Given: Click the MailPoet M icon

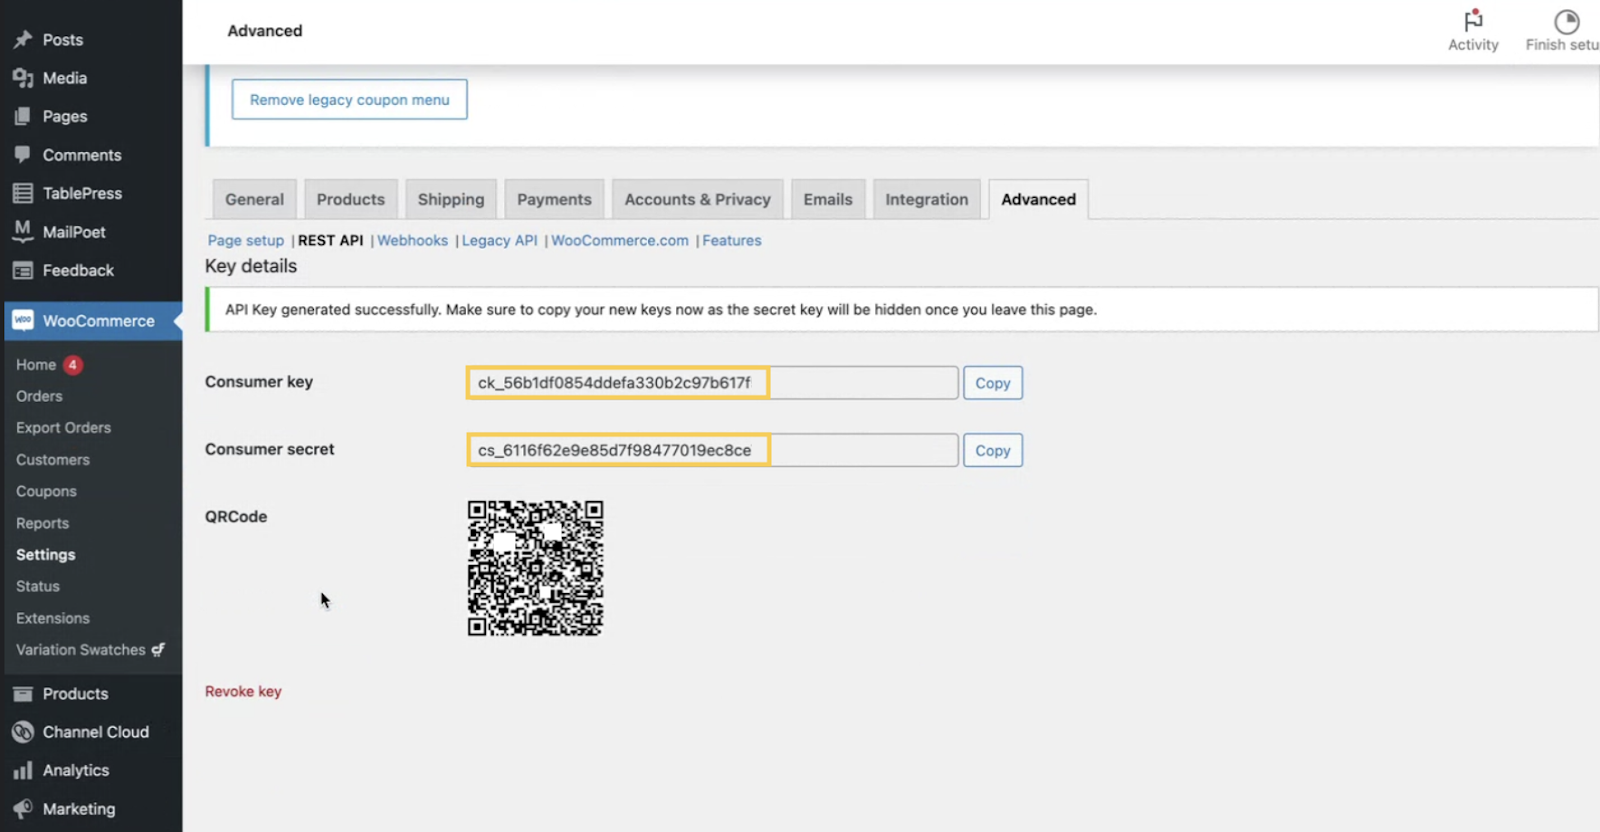Looking at the screenshot, I should [23, 231].
